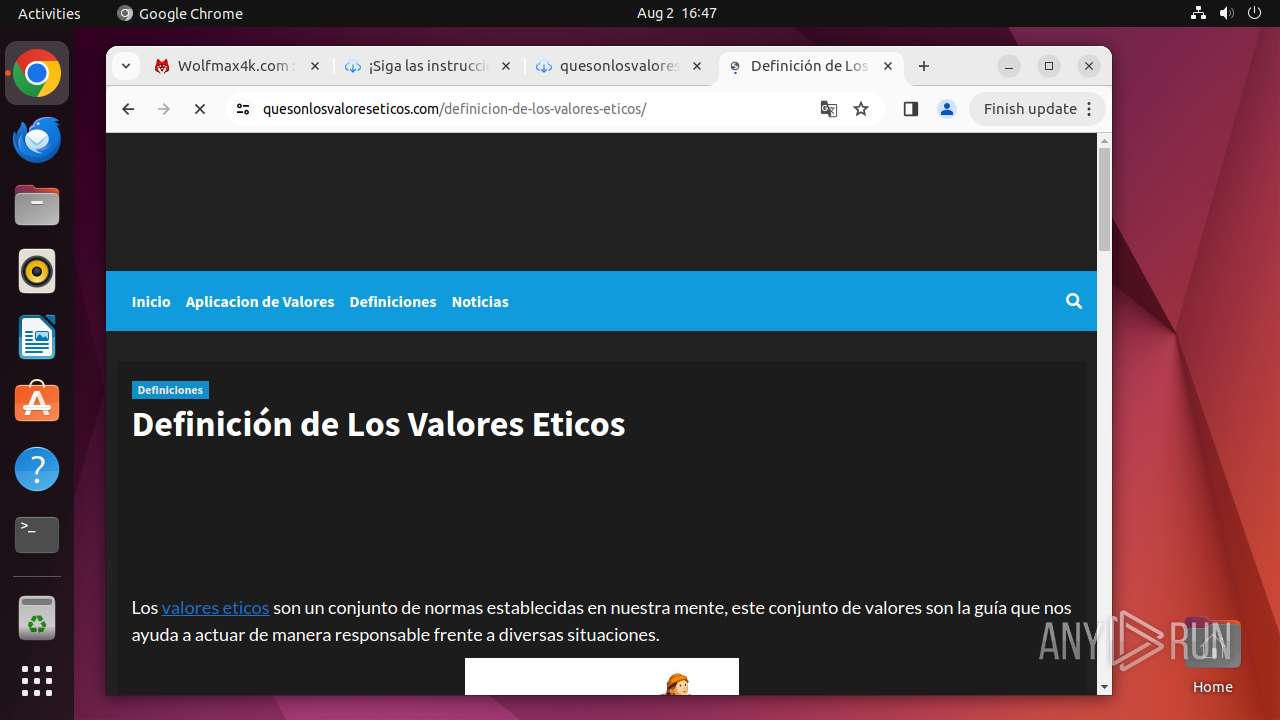The width and height of the screenshot is (1280, 720).
Task: Launch Thunderbird mail from the dock
Action: tap(37, 140)
